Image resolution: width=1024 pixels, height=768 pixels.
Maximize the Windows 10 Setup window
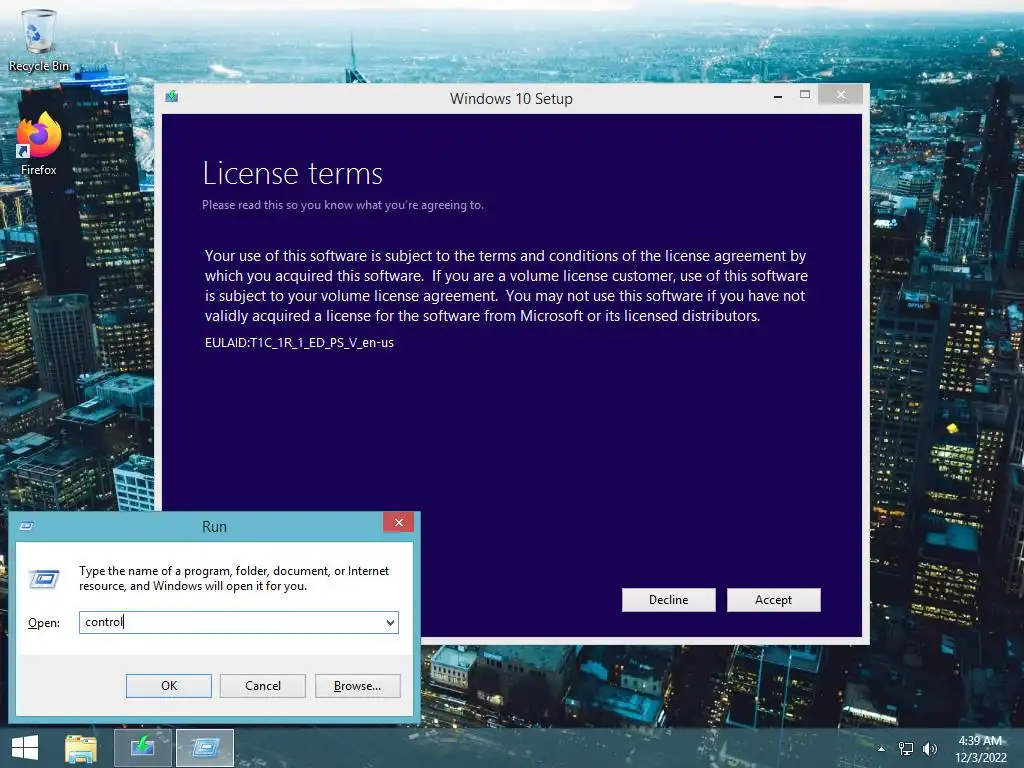805,95
